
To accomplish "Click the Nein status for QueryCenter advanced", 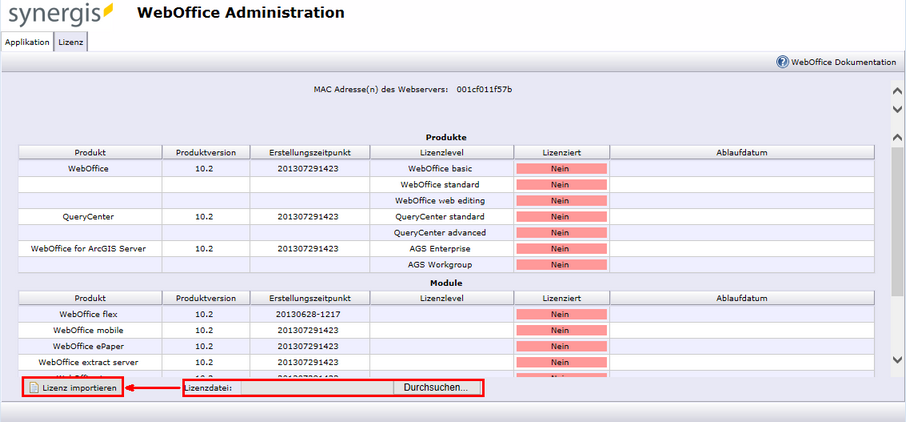I will 562,232.
